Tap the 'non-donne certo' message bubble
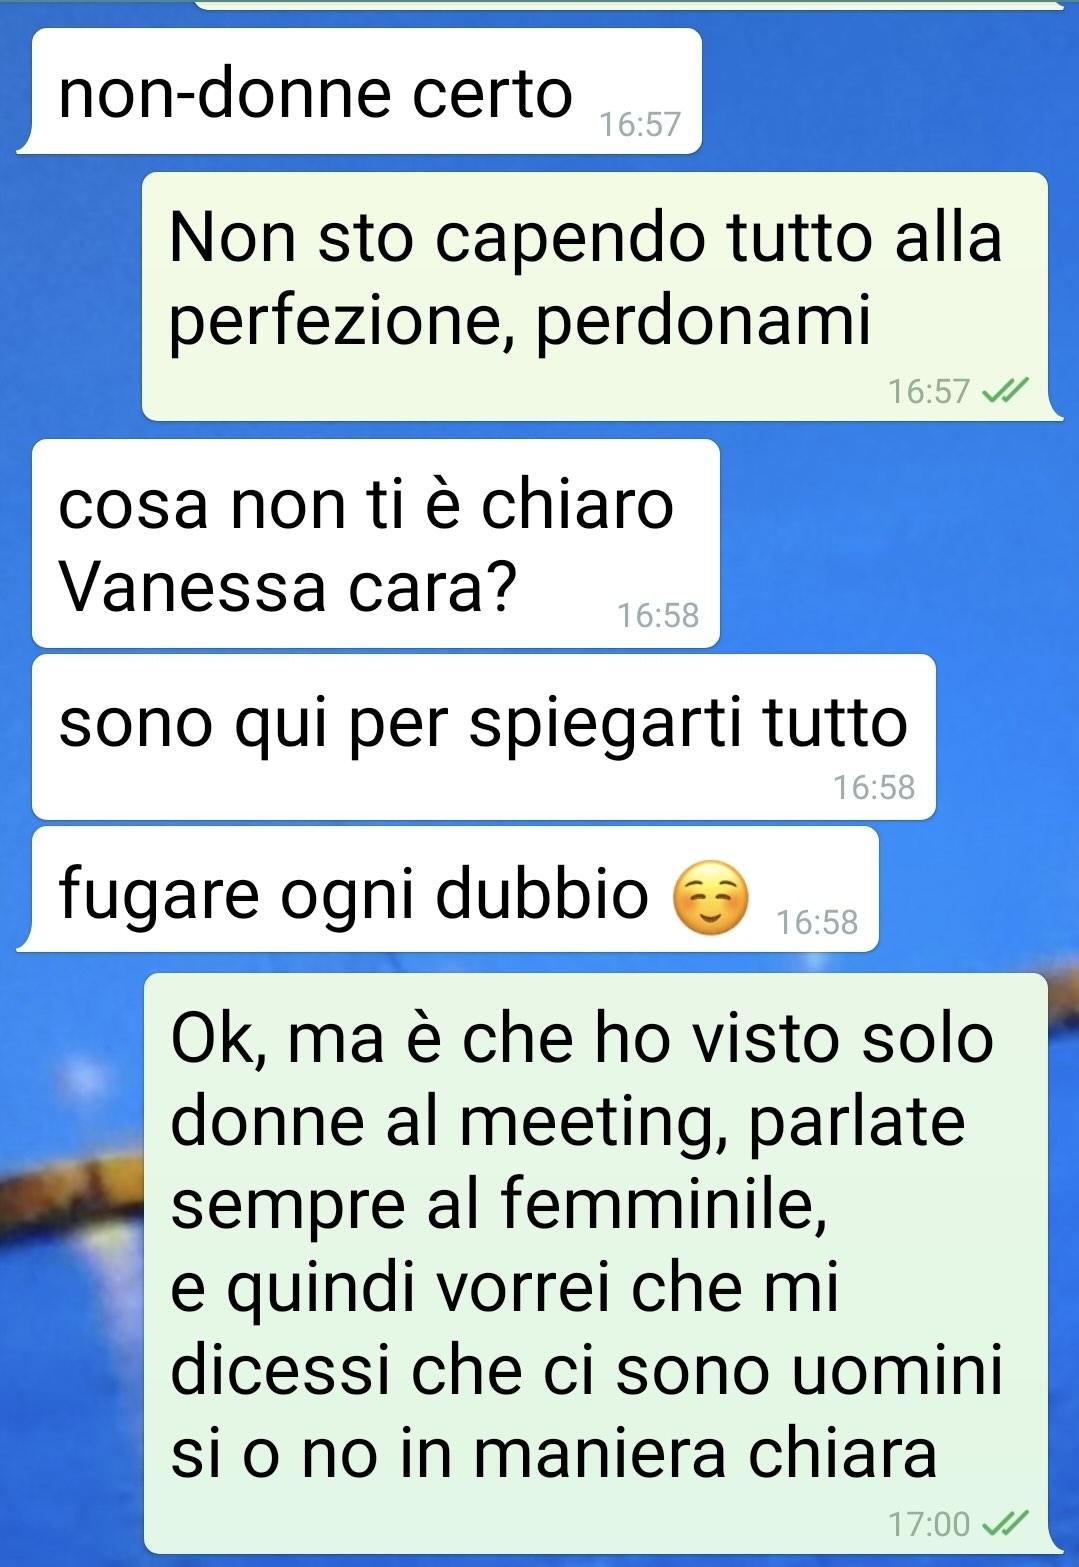 click(366, 92)
